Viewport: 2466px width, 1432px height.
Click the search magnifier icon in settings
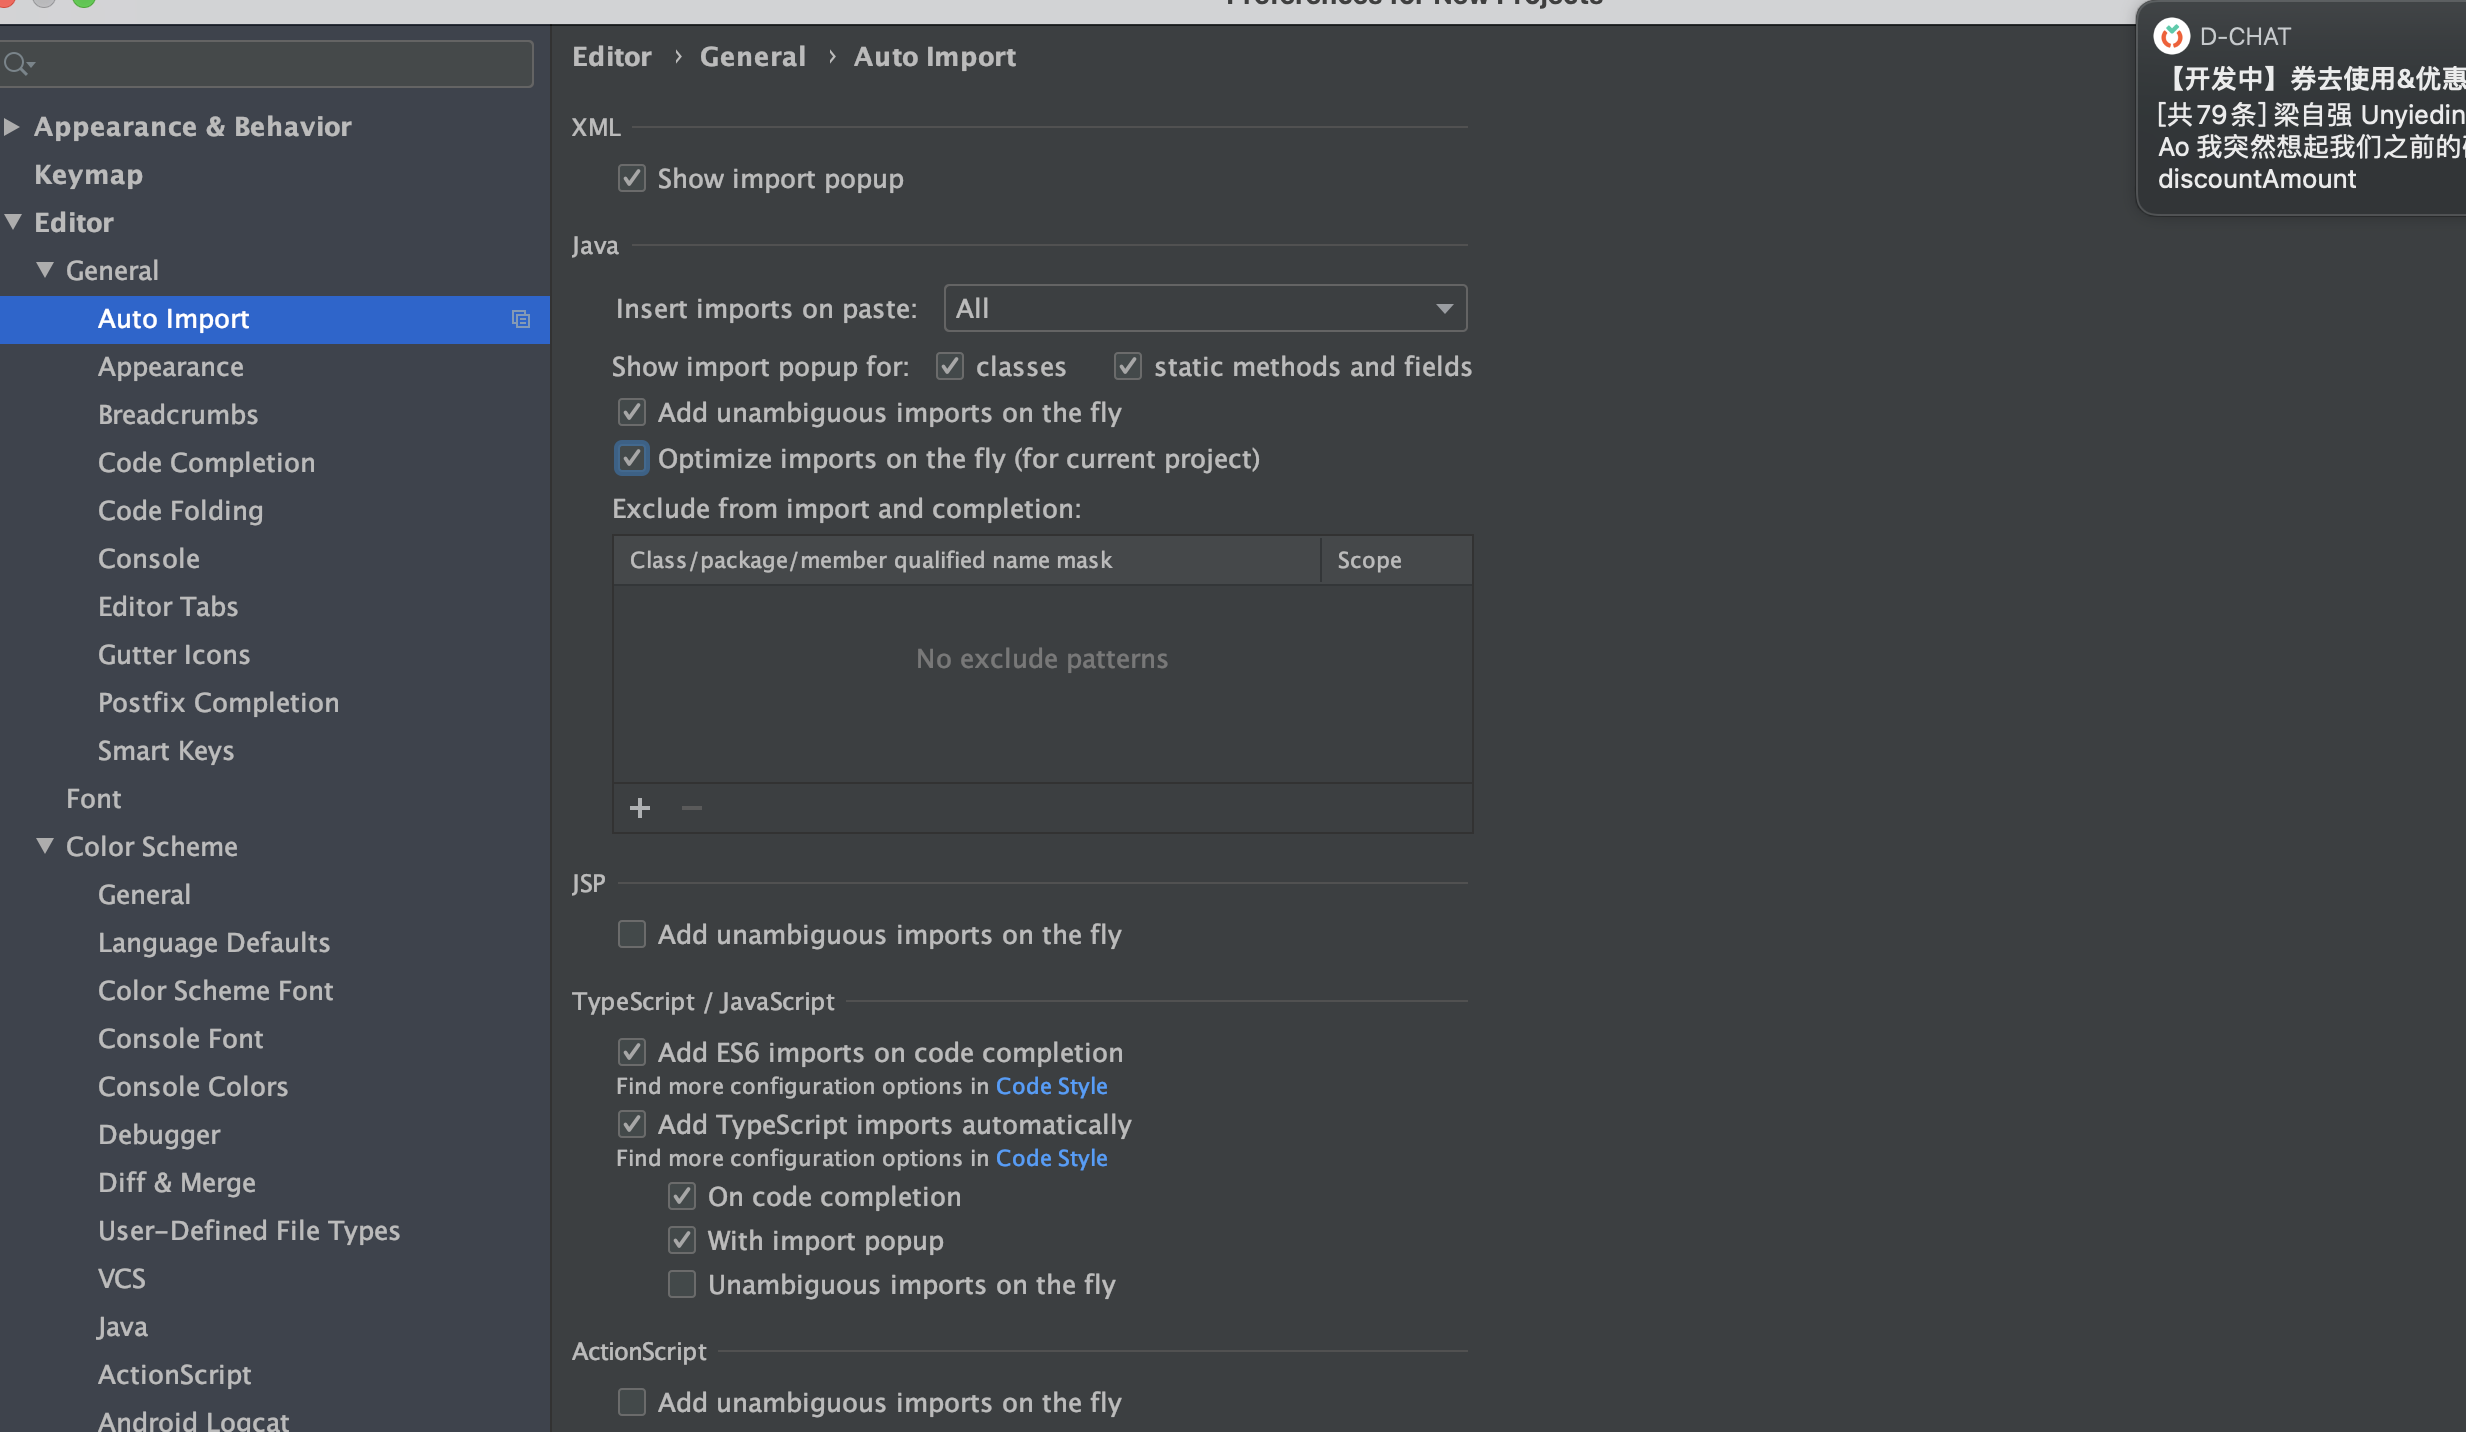tap(17, 65)
